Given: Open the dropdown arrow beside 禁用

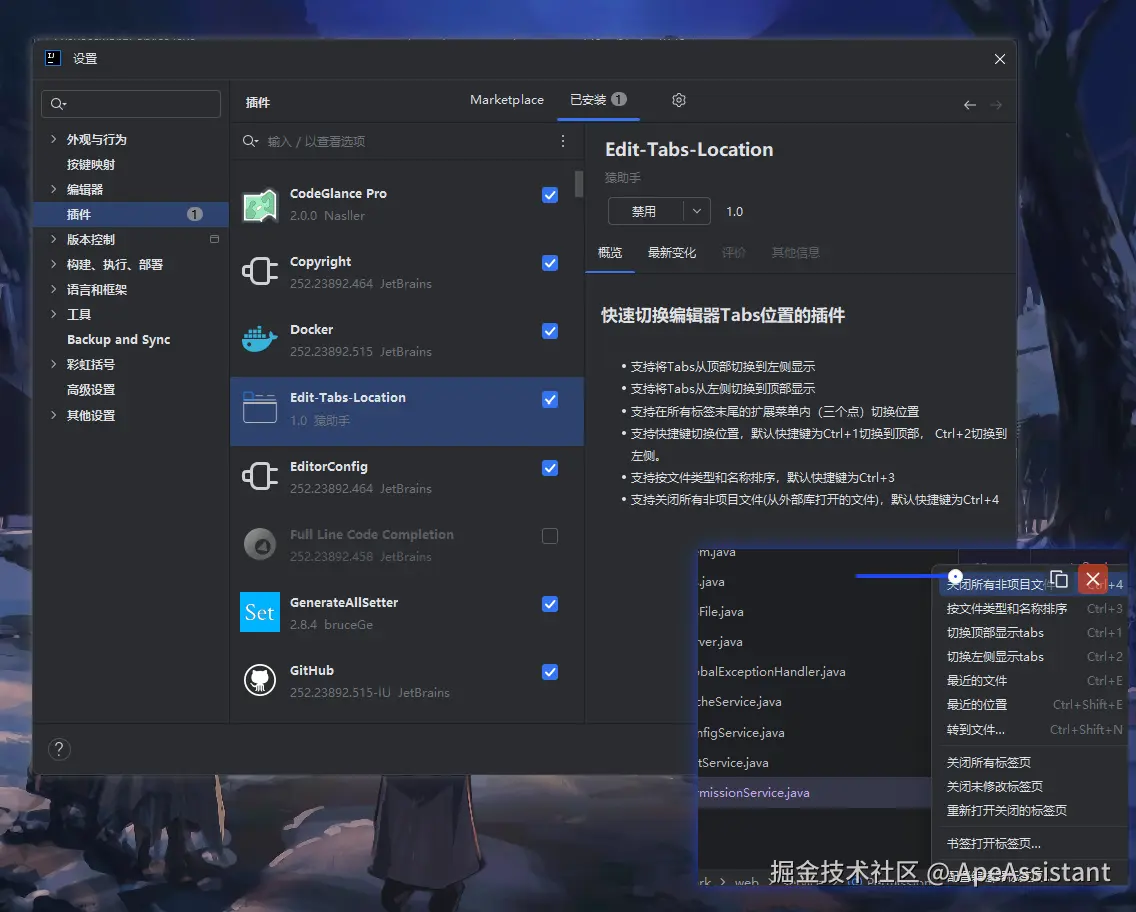Looking at the screenshot, I should [x=696, y=212].
